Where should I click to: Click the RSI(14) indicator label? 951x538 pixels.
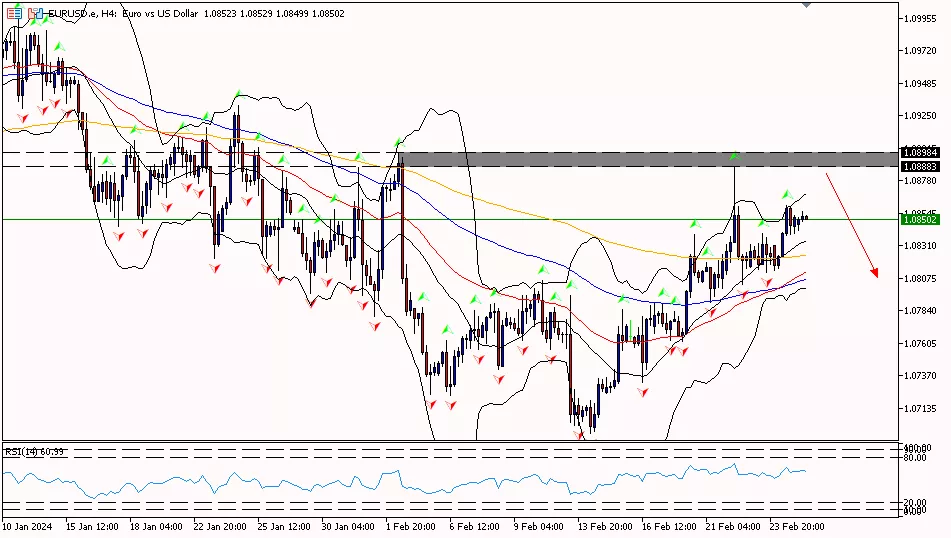tap(35, 452)
